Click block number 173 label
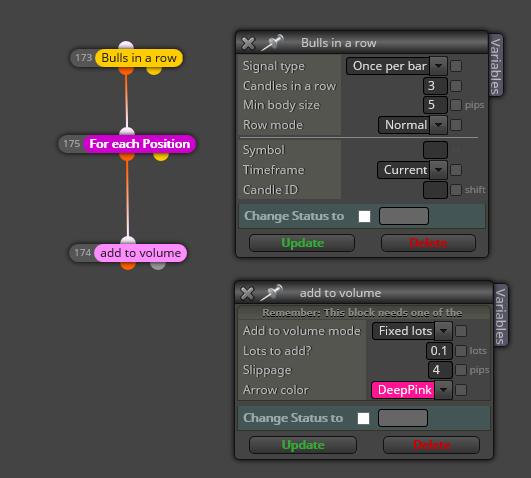The width and height of the screenshot is (531, 478). click(x=84, y=58)
